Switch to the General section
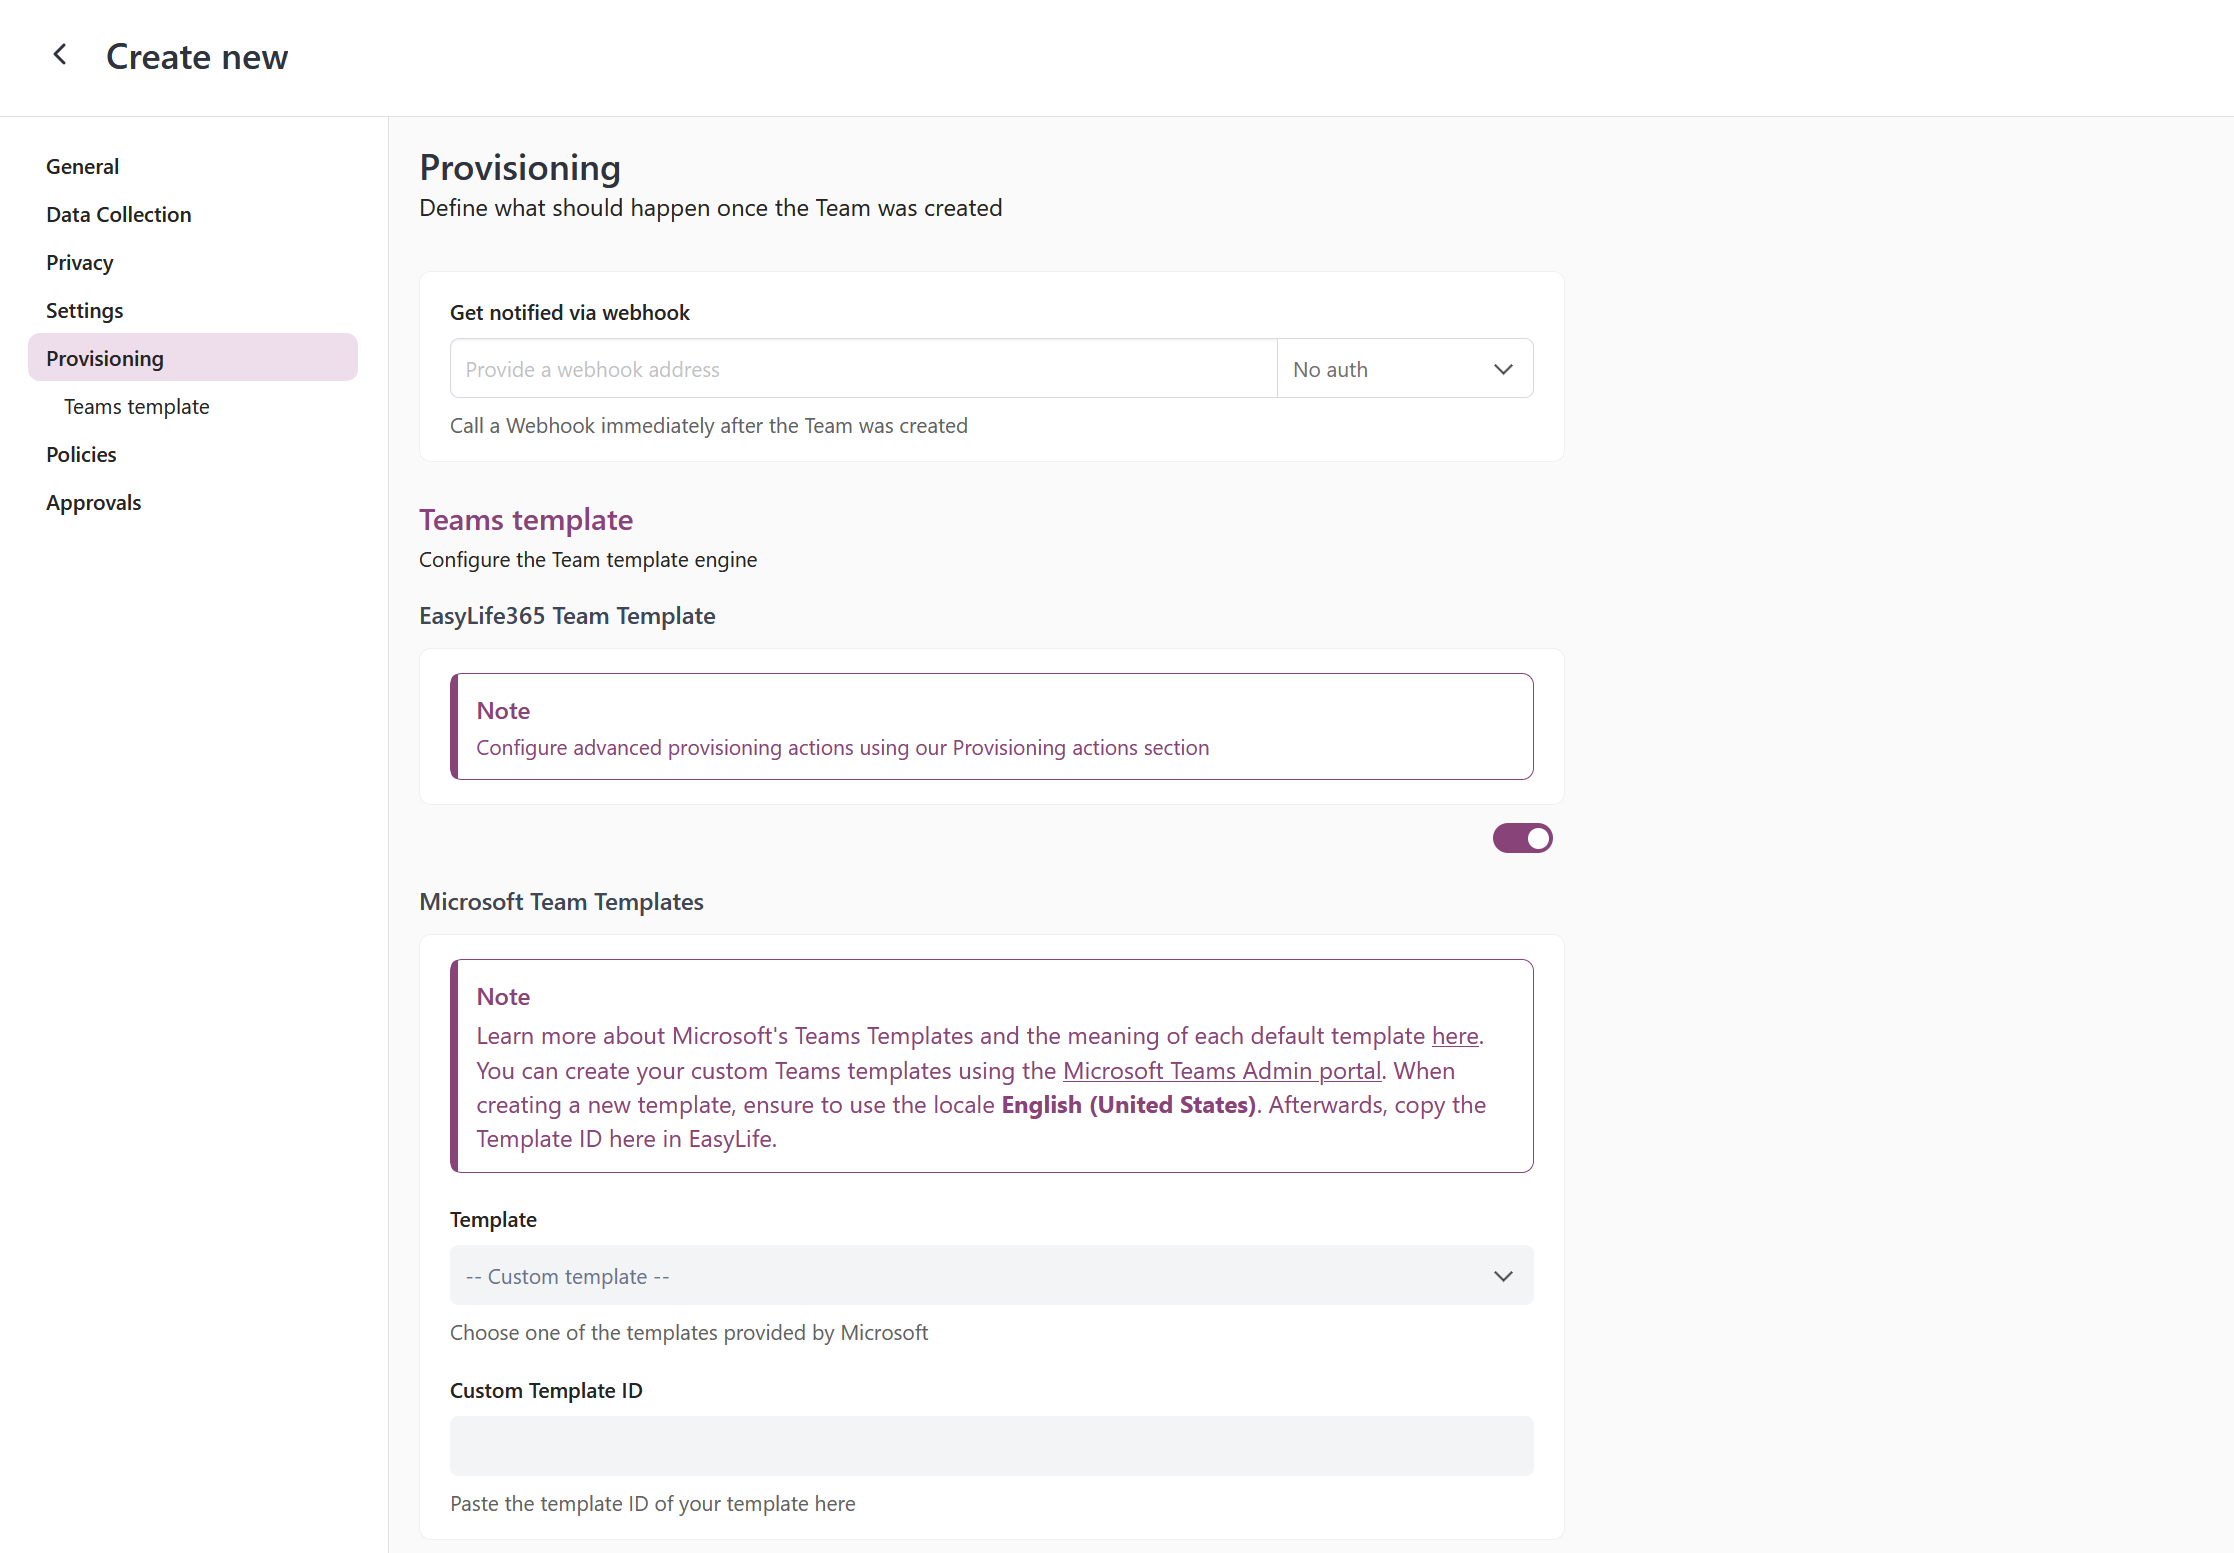This screenshot has width=2234, height=1553. [82, 166]
